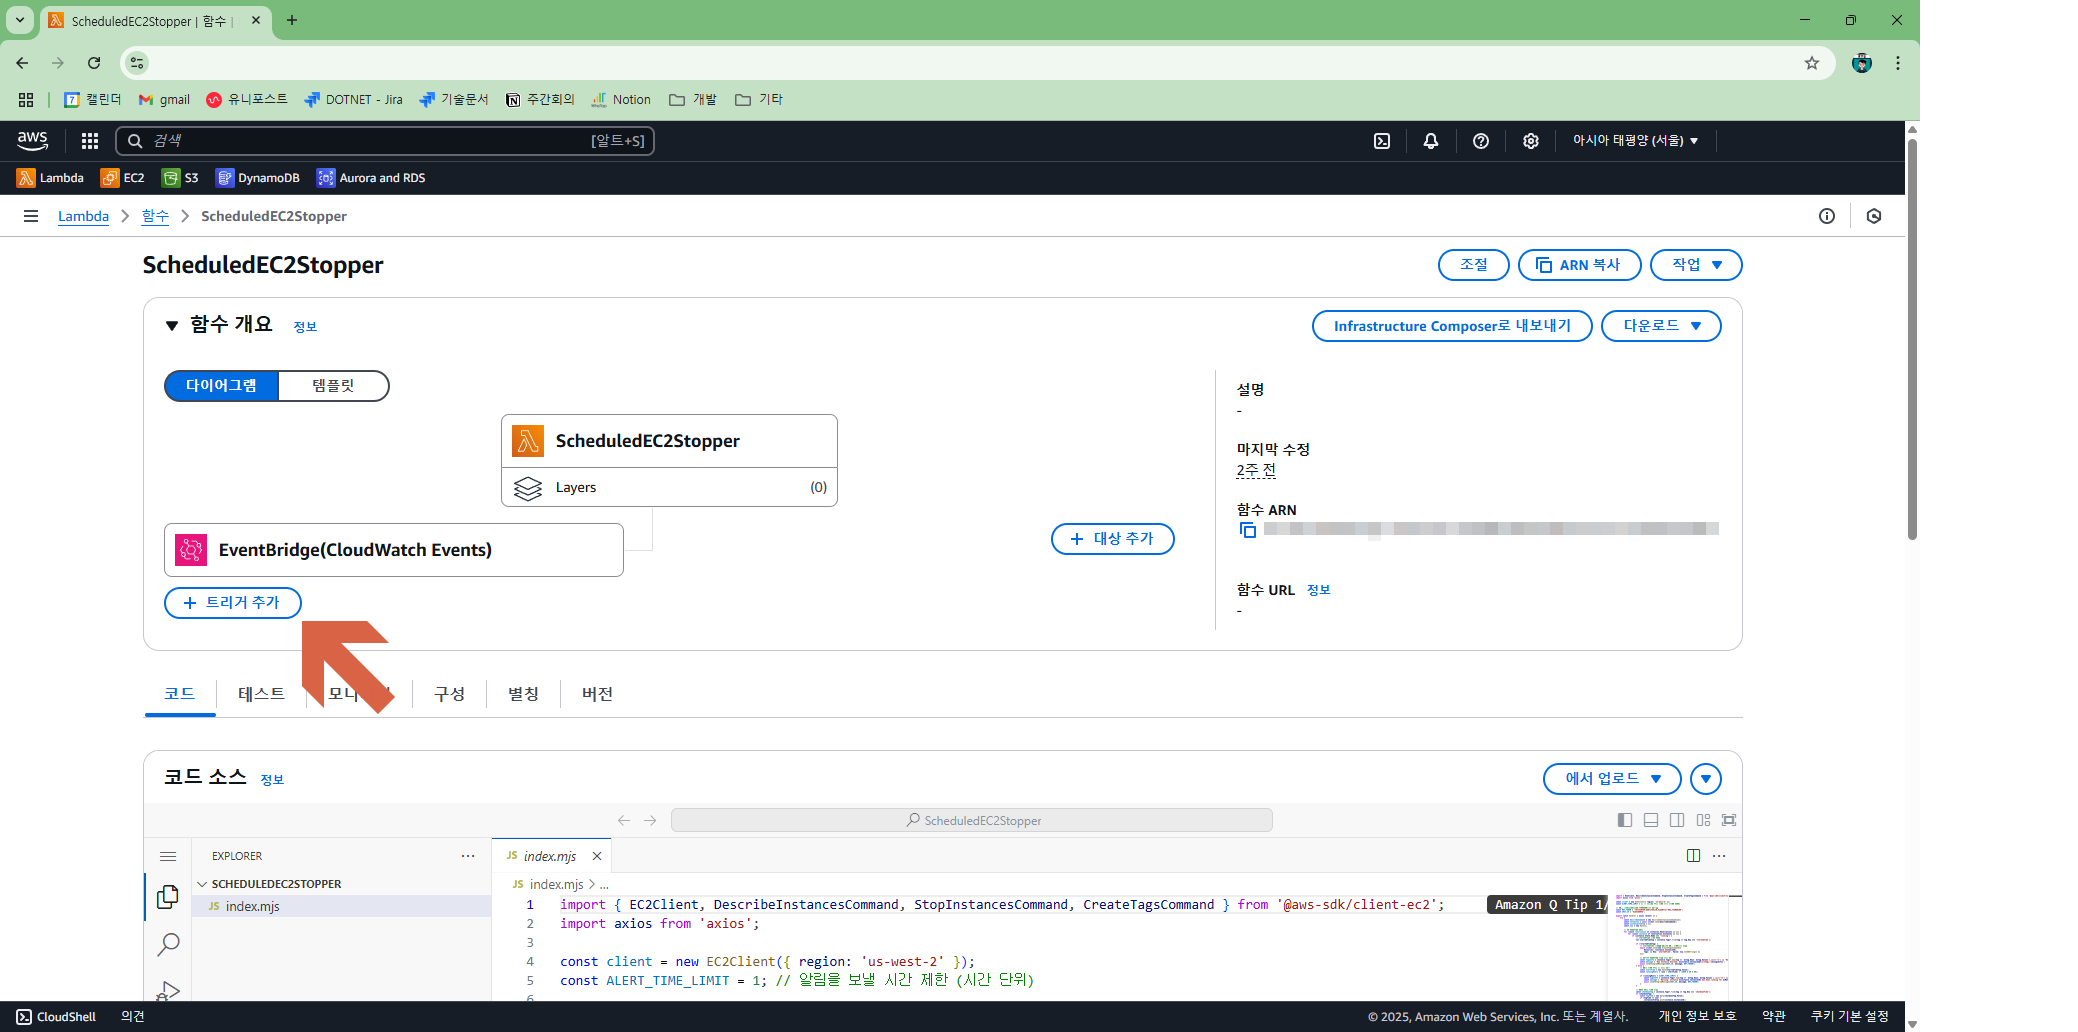
Task: Collapse the 함수 개요 section
Action: tap(171, 326)
